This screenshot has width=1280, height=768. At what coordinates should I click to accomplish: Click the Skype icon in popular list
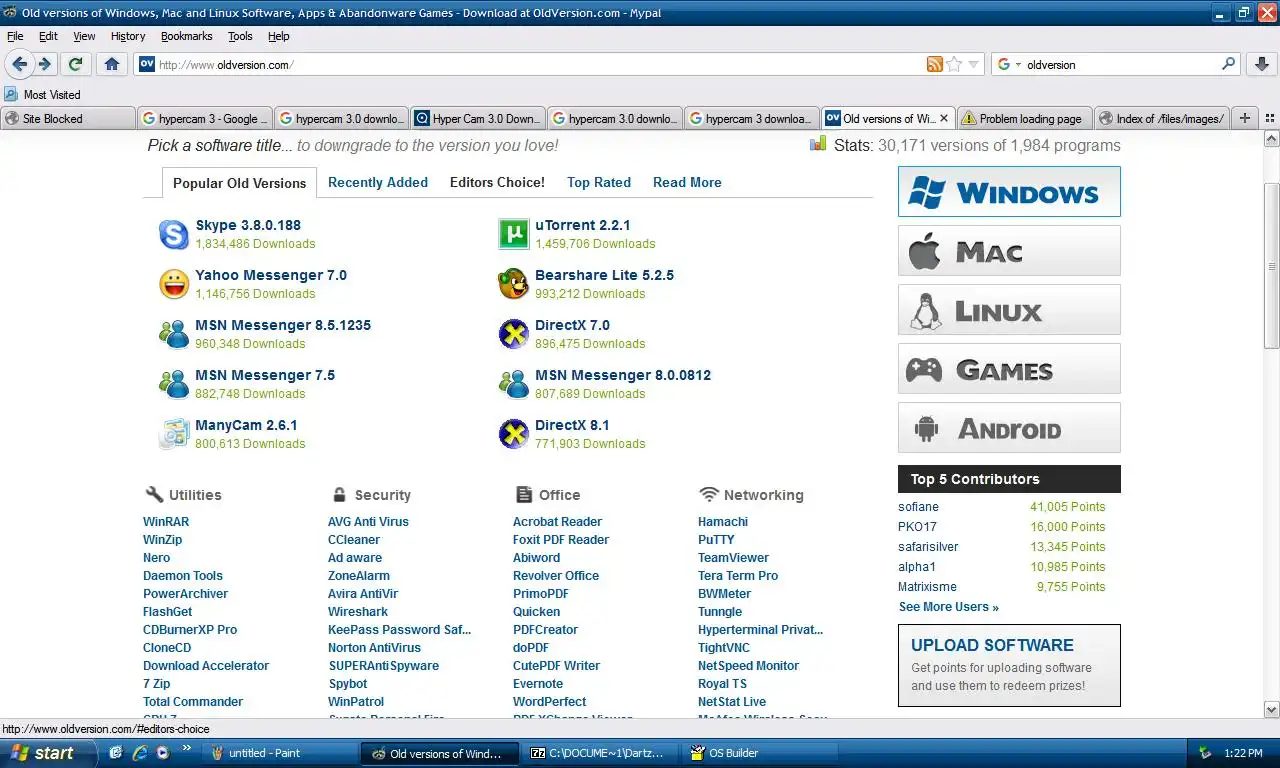[174, 234]
